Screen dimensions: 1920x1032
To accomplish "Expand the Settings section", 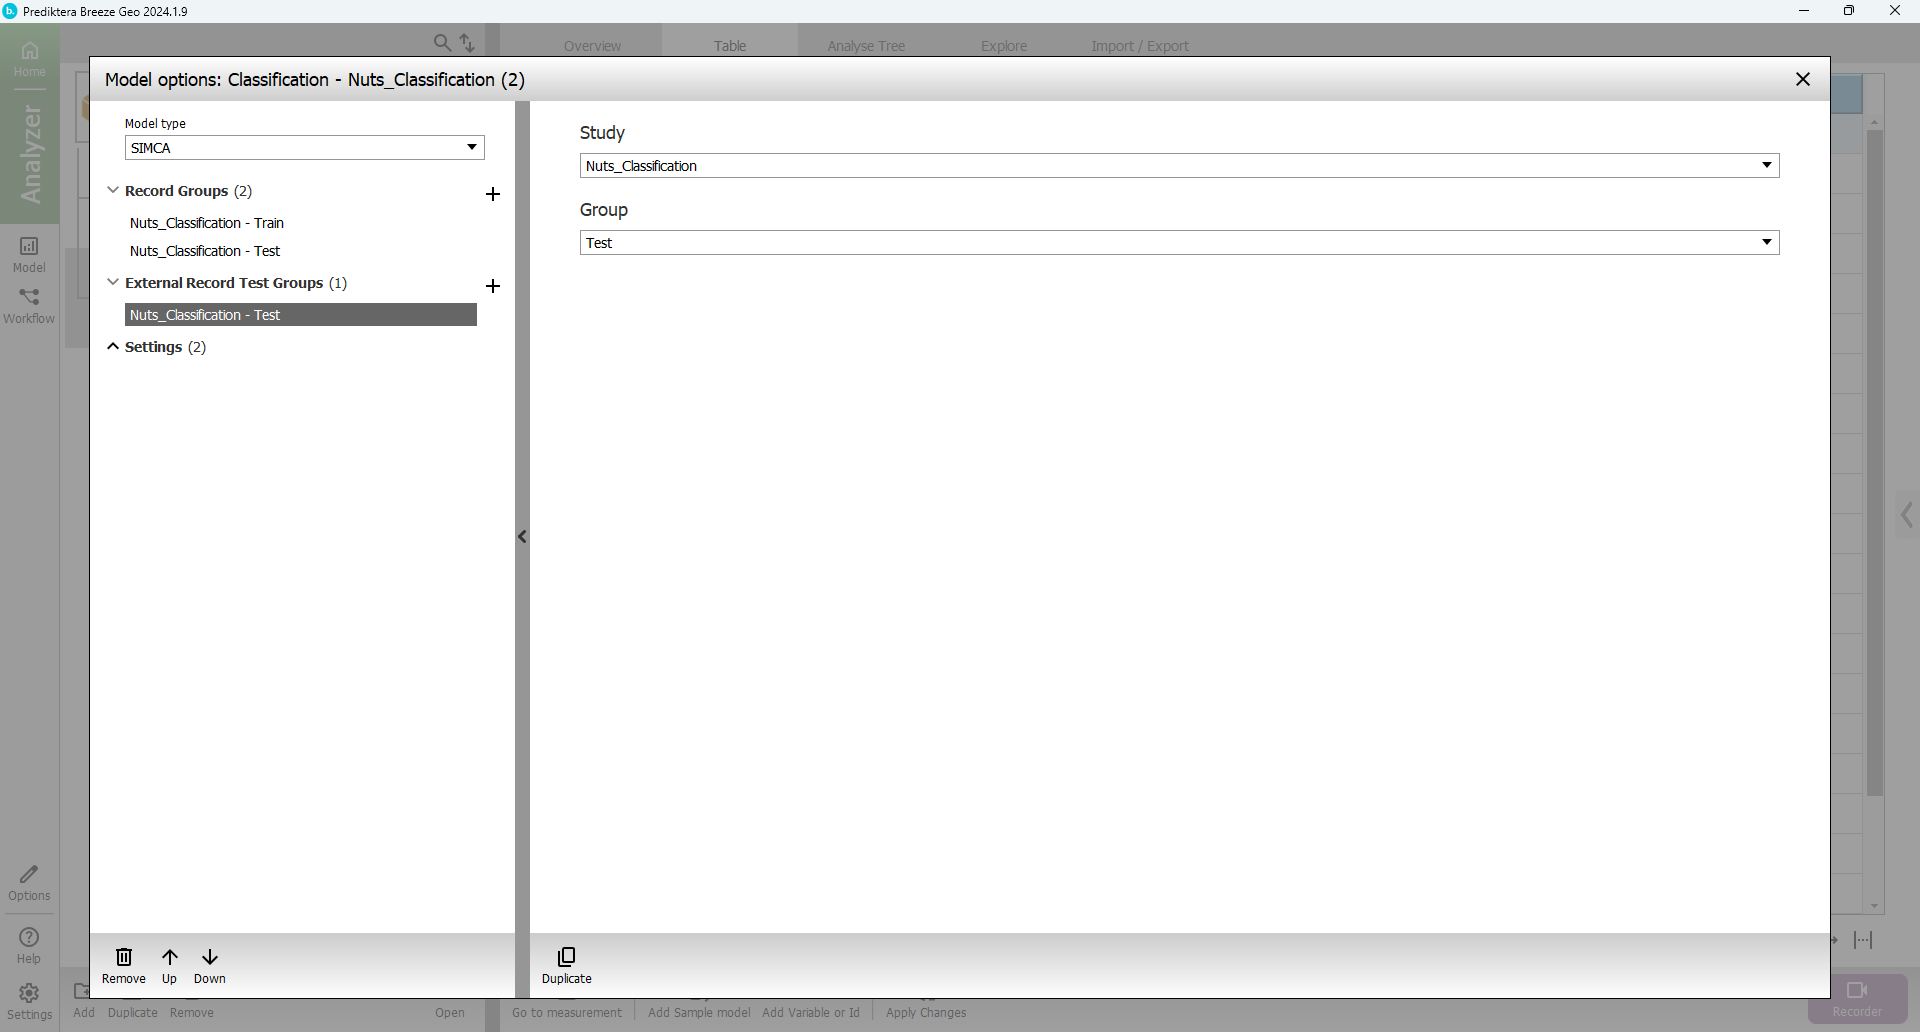I will coord(113,346).
